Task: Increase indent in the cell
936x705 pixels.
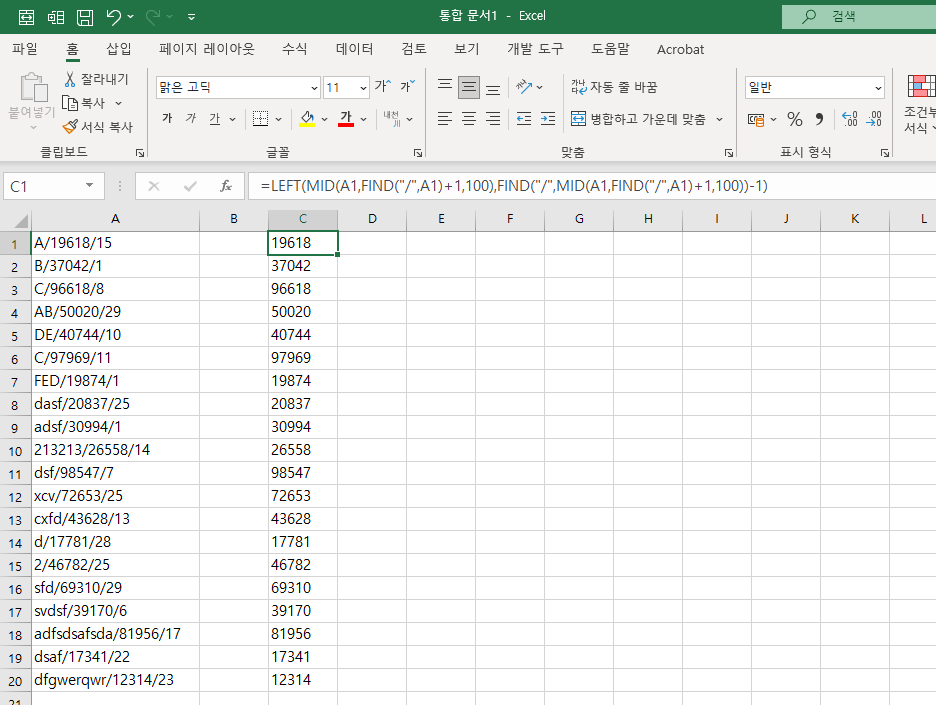Action: (547, 119)
